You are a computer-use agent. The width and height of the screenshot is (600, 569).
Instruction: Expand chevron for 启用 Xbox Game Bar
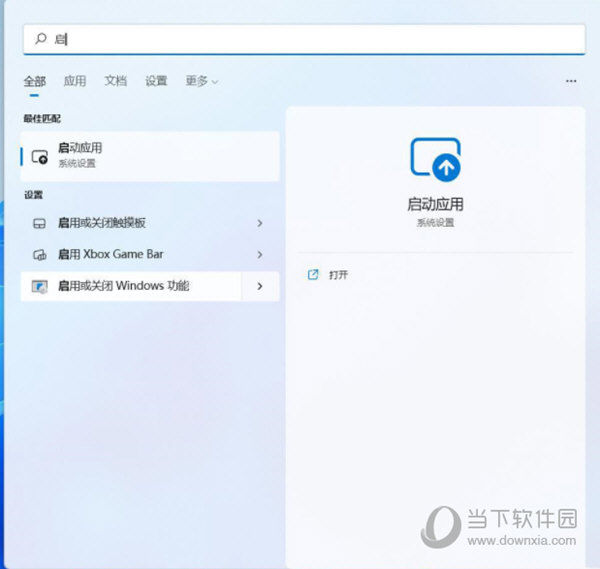tap(260, 255)
